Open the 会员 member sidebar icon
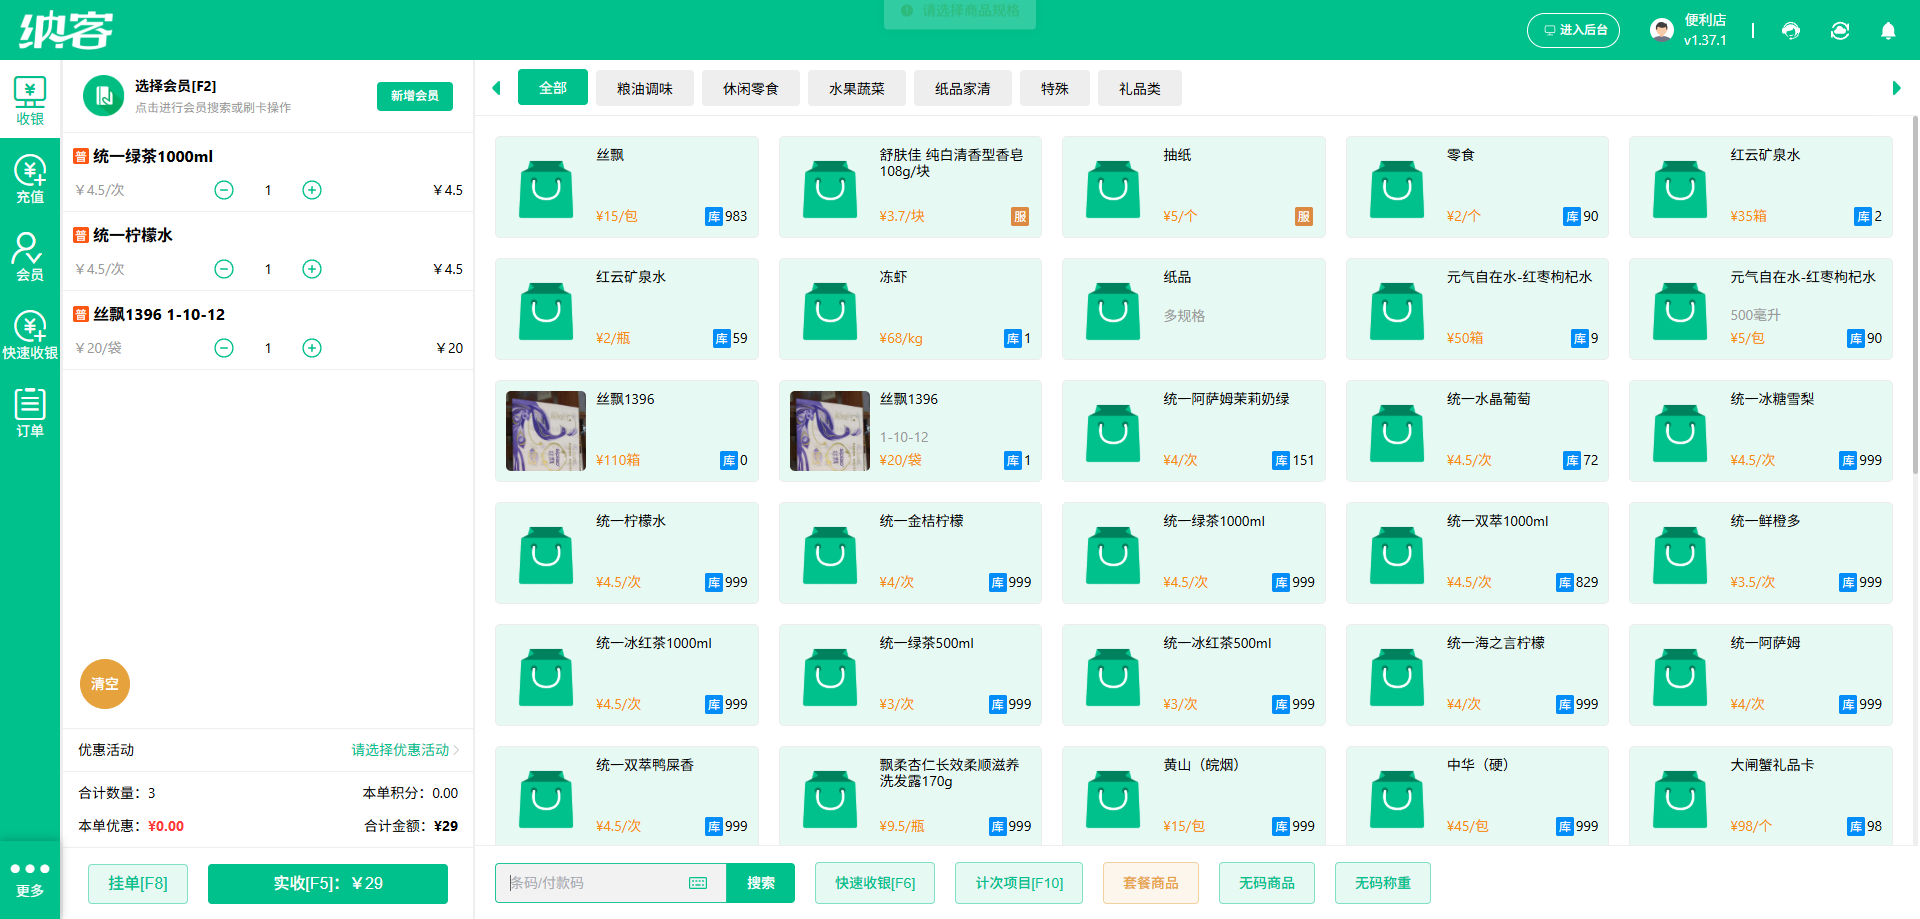 pos(30,257)
